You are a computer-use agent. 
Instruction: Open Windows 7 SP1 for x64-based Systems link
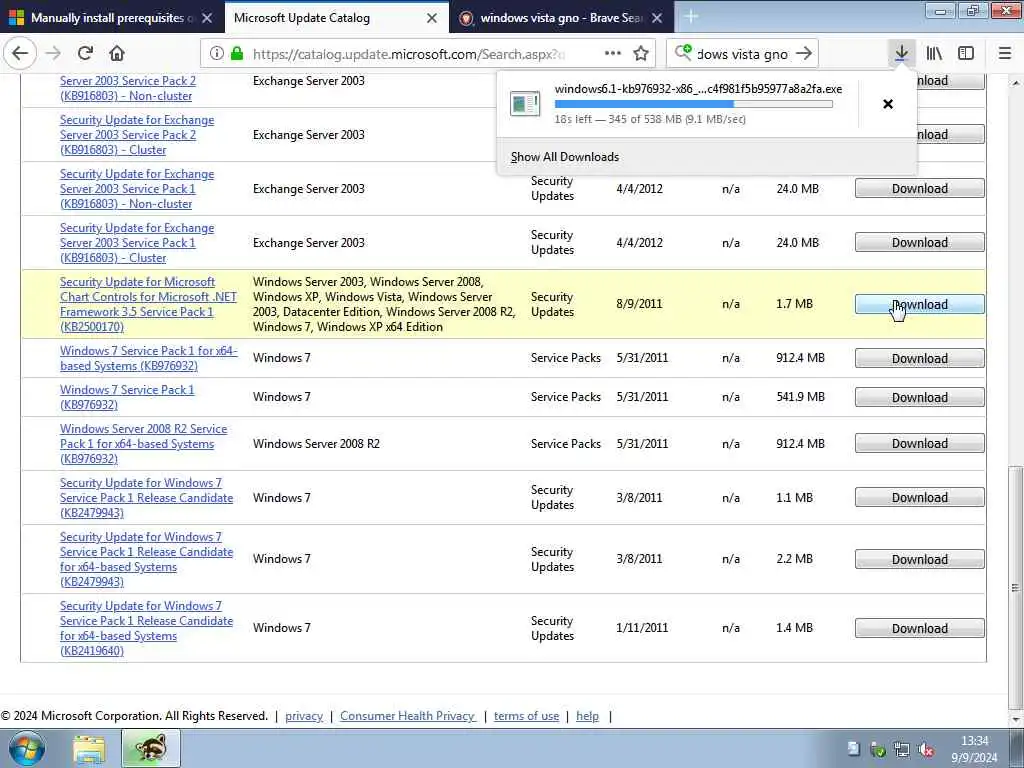[x=148, y=358]
